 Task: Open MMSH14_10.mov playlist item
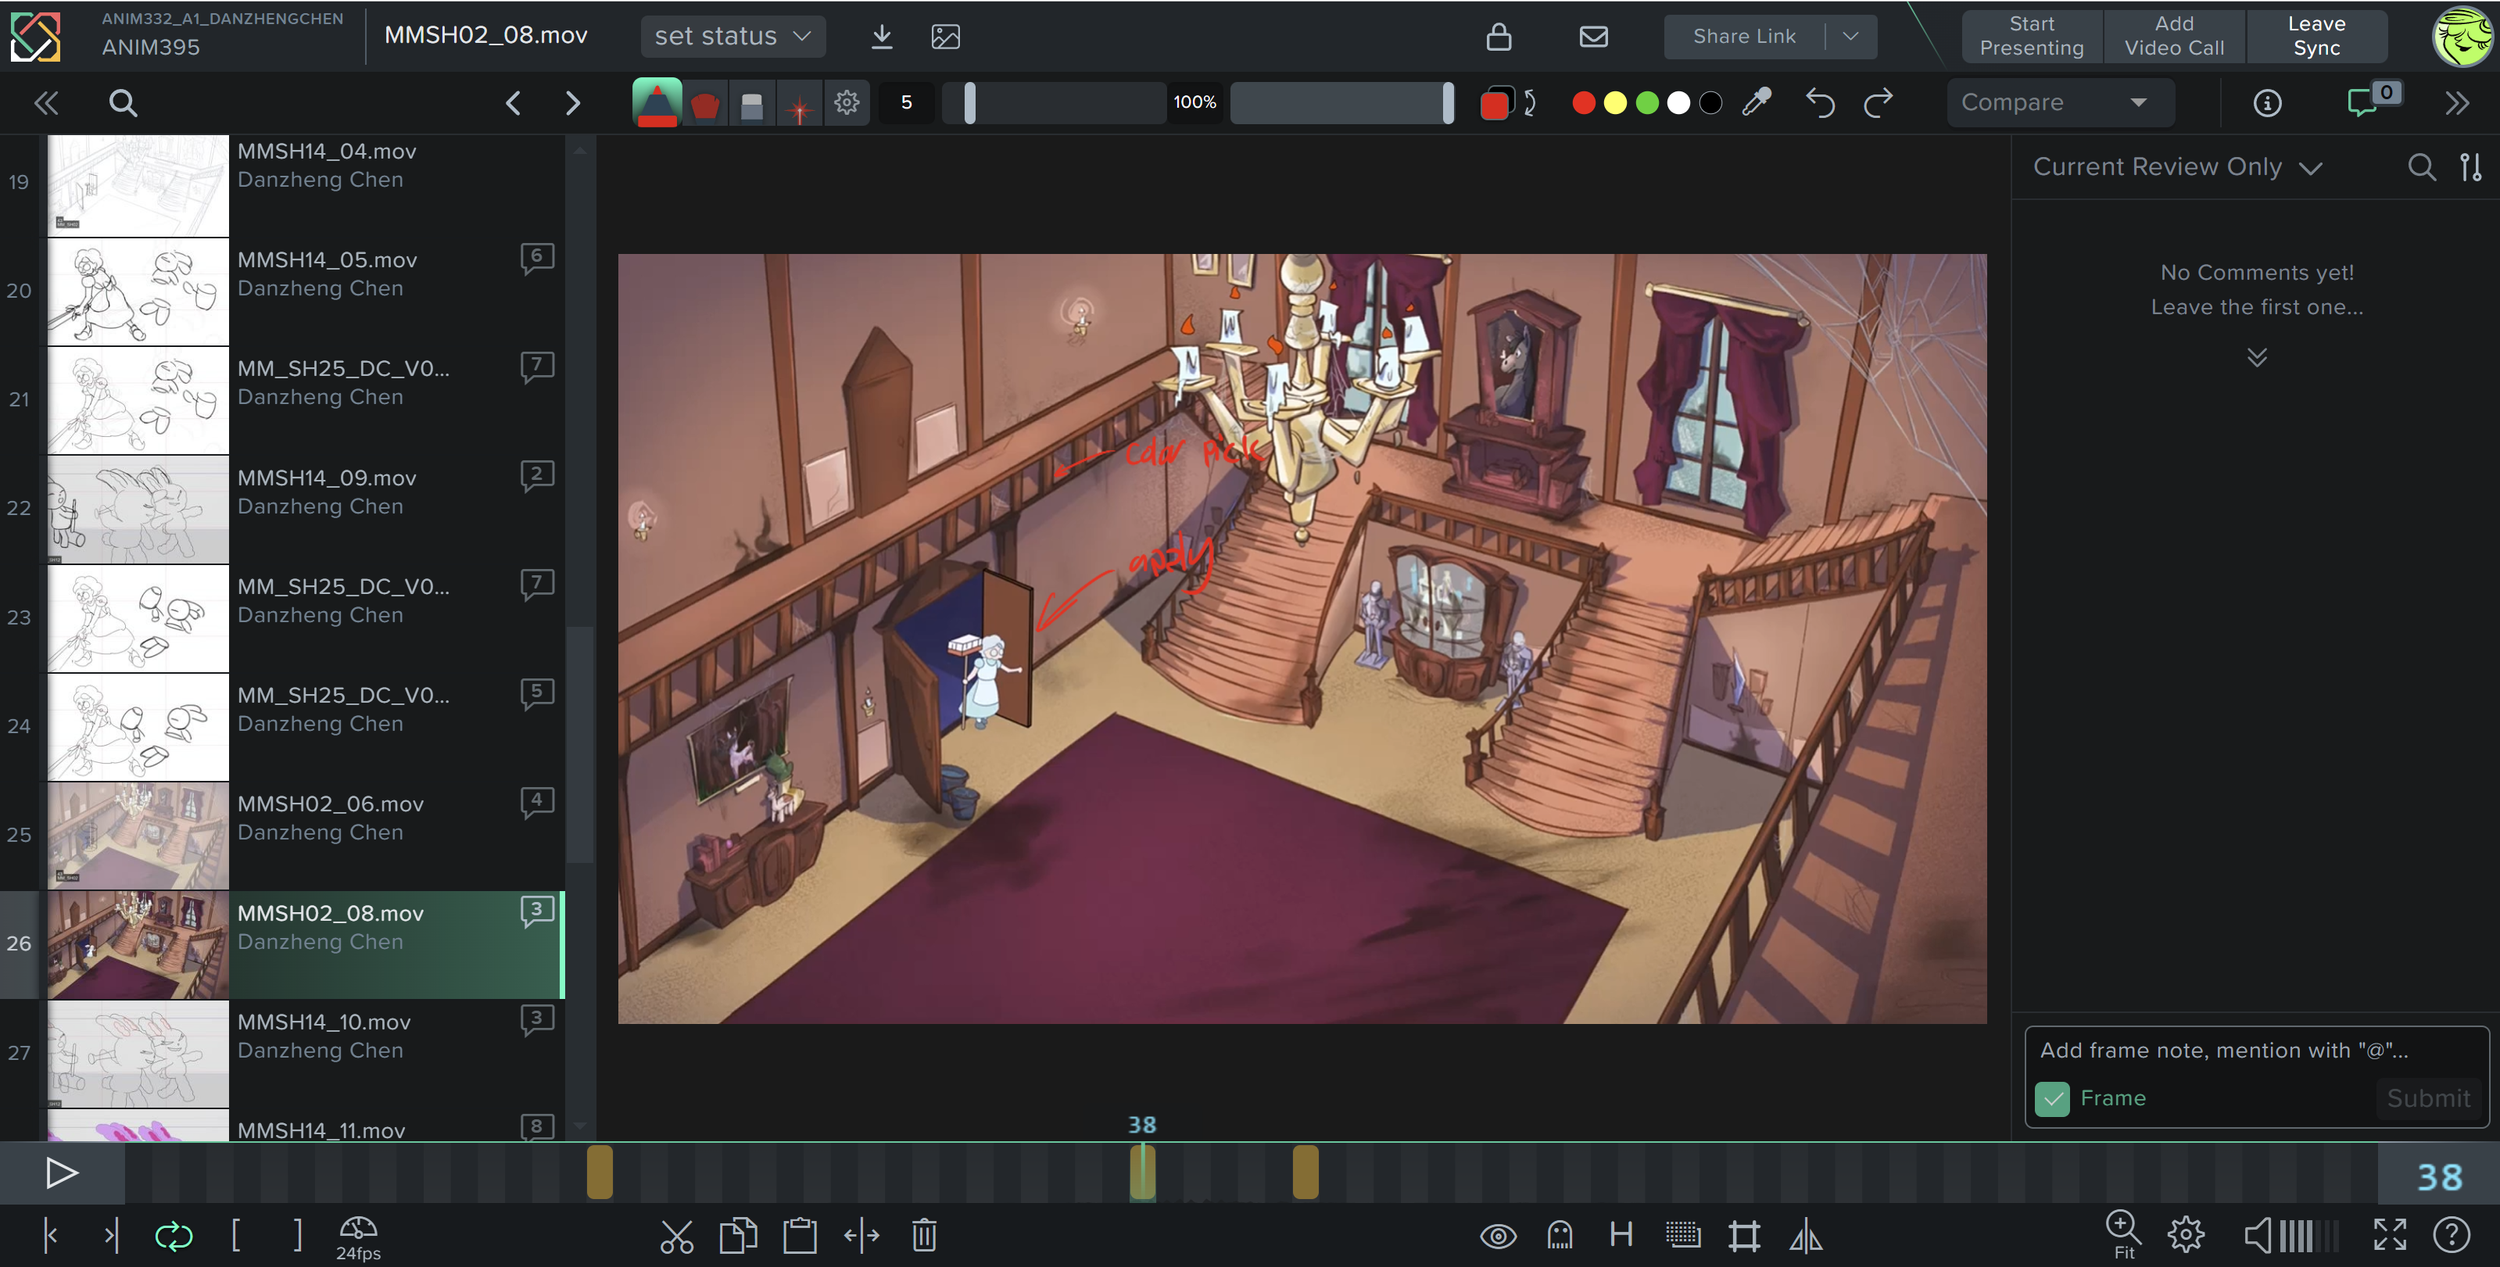[306, 1053]
